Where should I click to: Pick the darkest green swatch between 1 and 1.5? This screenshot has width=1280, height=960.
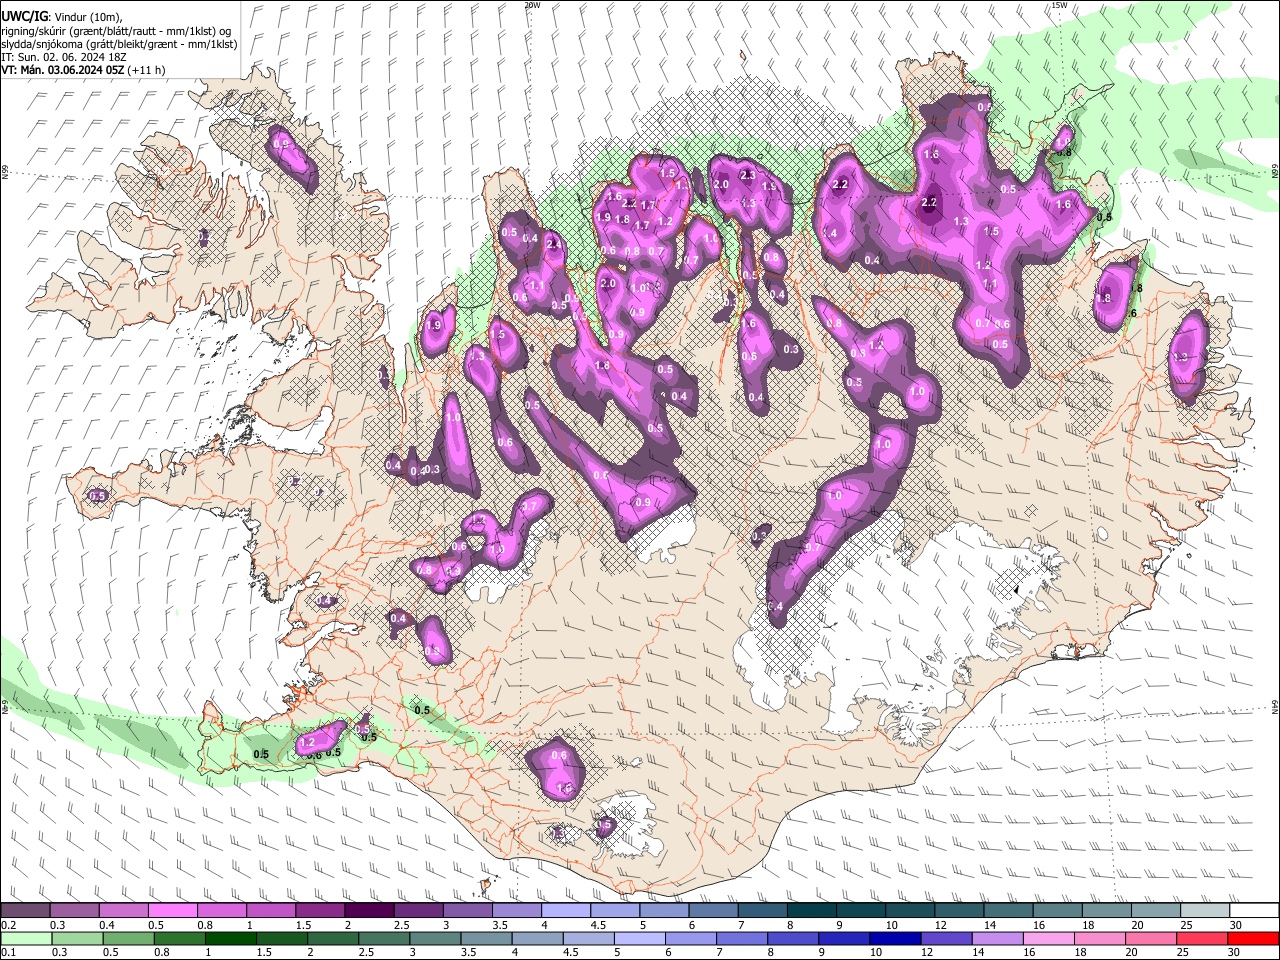pyautogui.click(x=228, y=938)
